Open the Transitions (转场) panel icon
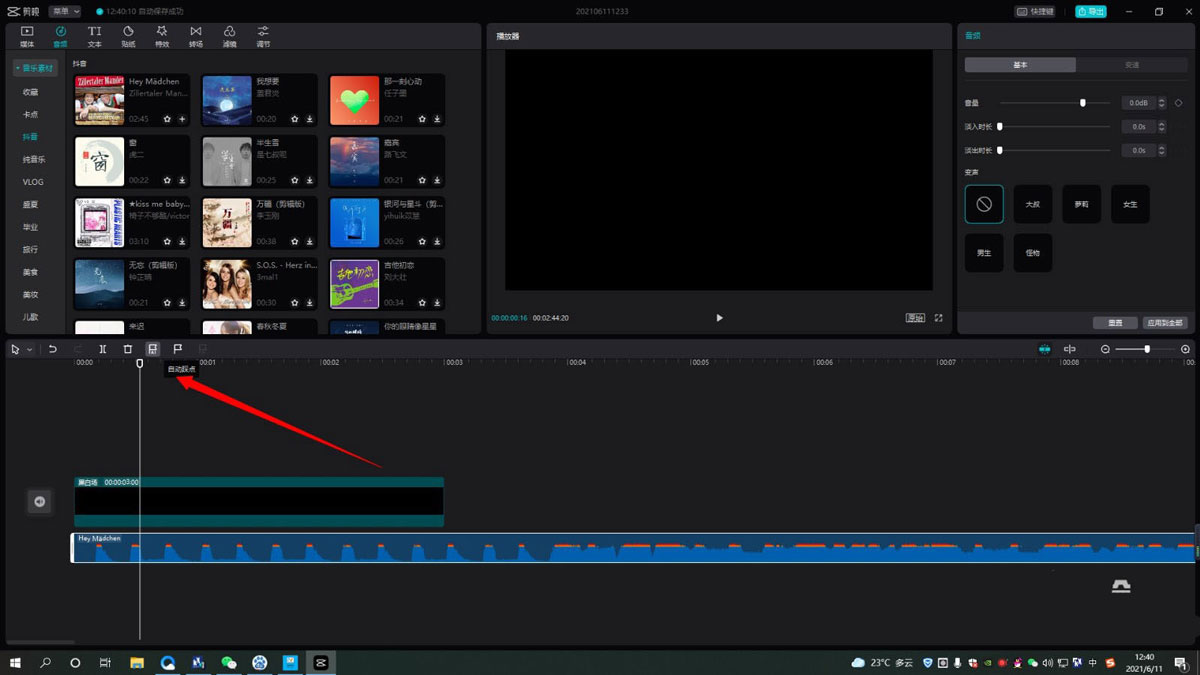 pos(195,37)
